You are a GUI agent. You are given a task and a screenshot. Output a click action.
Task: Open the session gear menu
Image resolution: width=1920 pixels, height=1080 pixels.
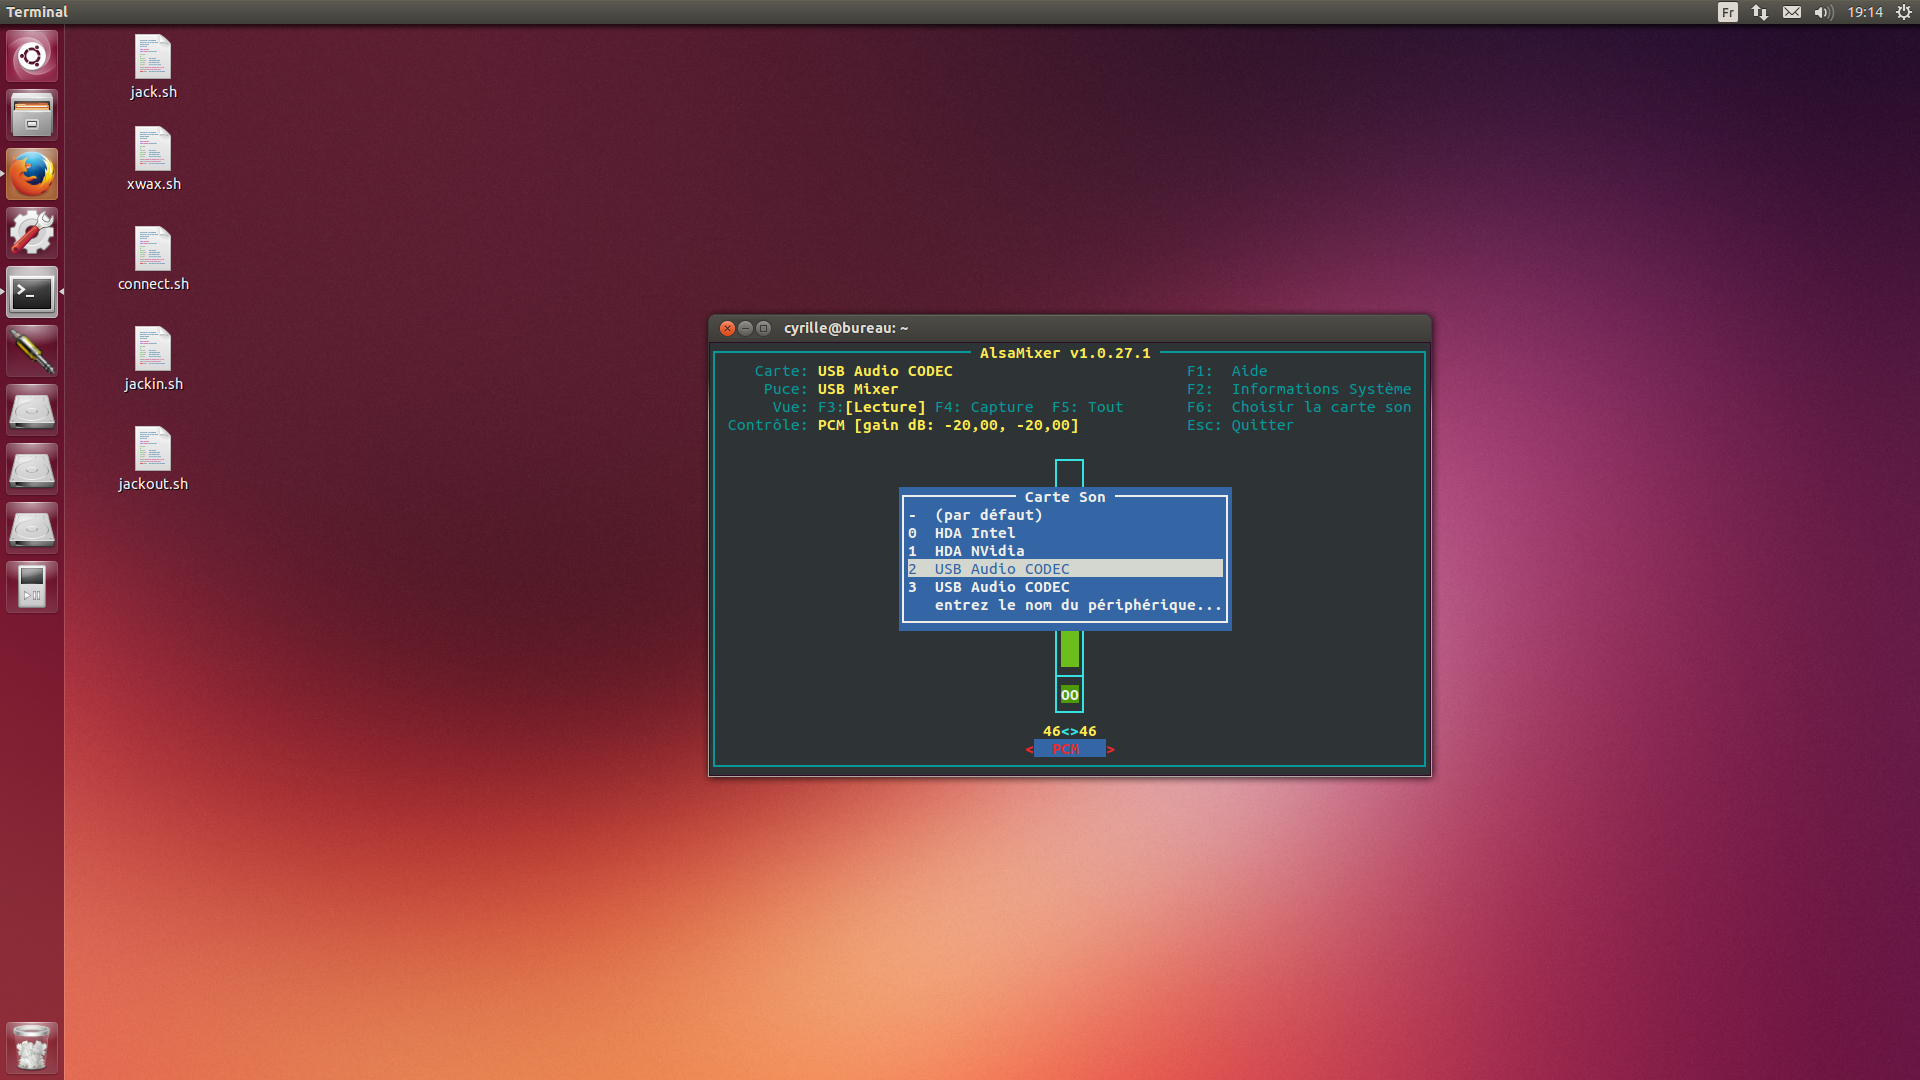pyautogui.click(x=1904, y=12)
